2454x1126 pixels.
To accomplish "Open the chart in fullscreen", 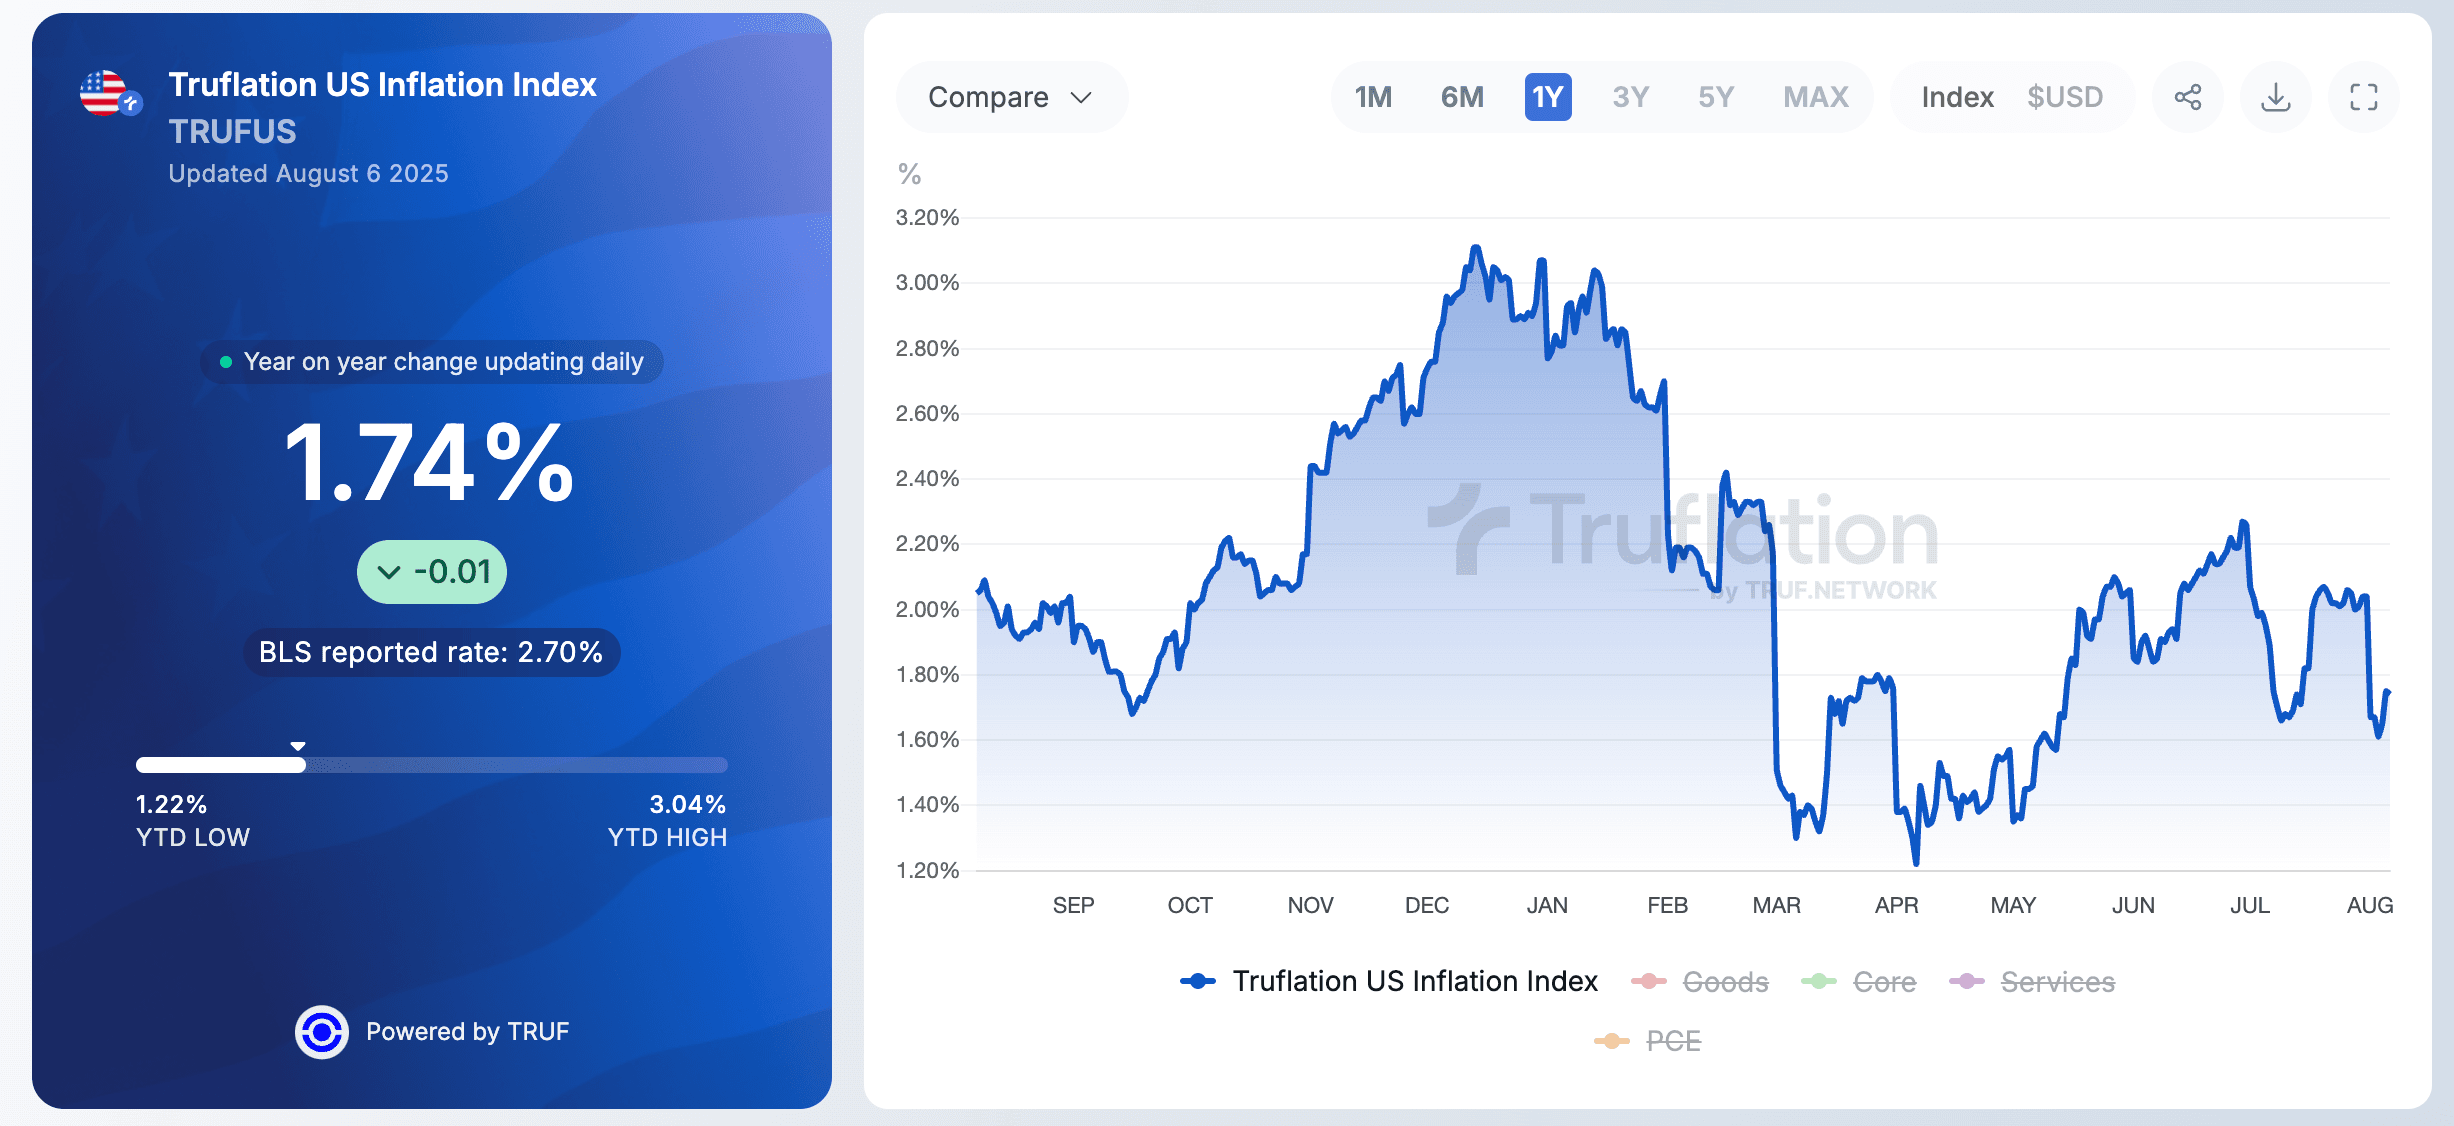I will point(2364,97).
